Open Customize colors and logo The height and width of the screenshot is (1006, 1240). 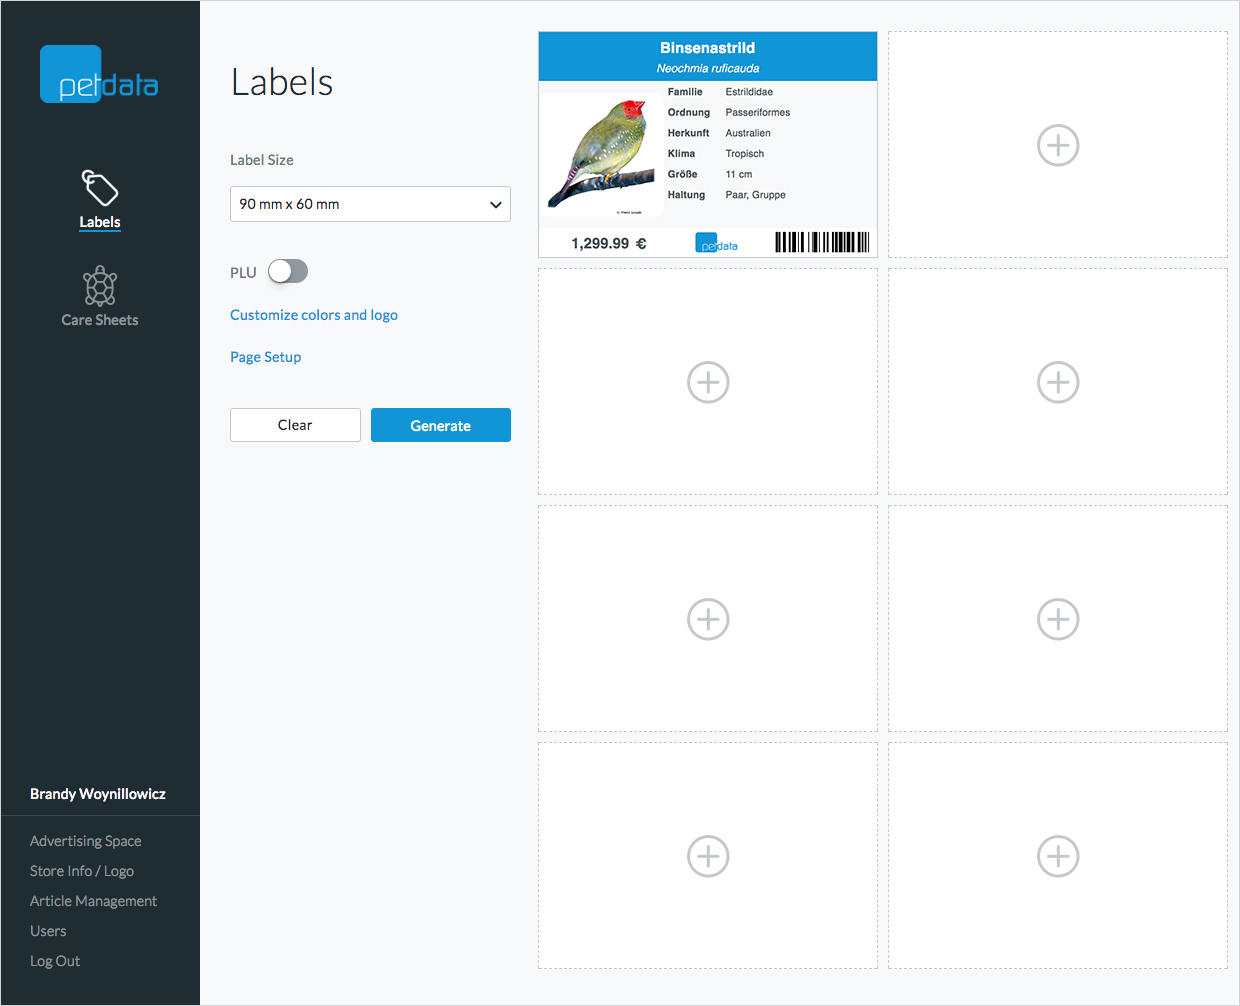(313, 314)
